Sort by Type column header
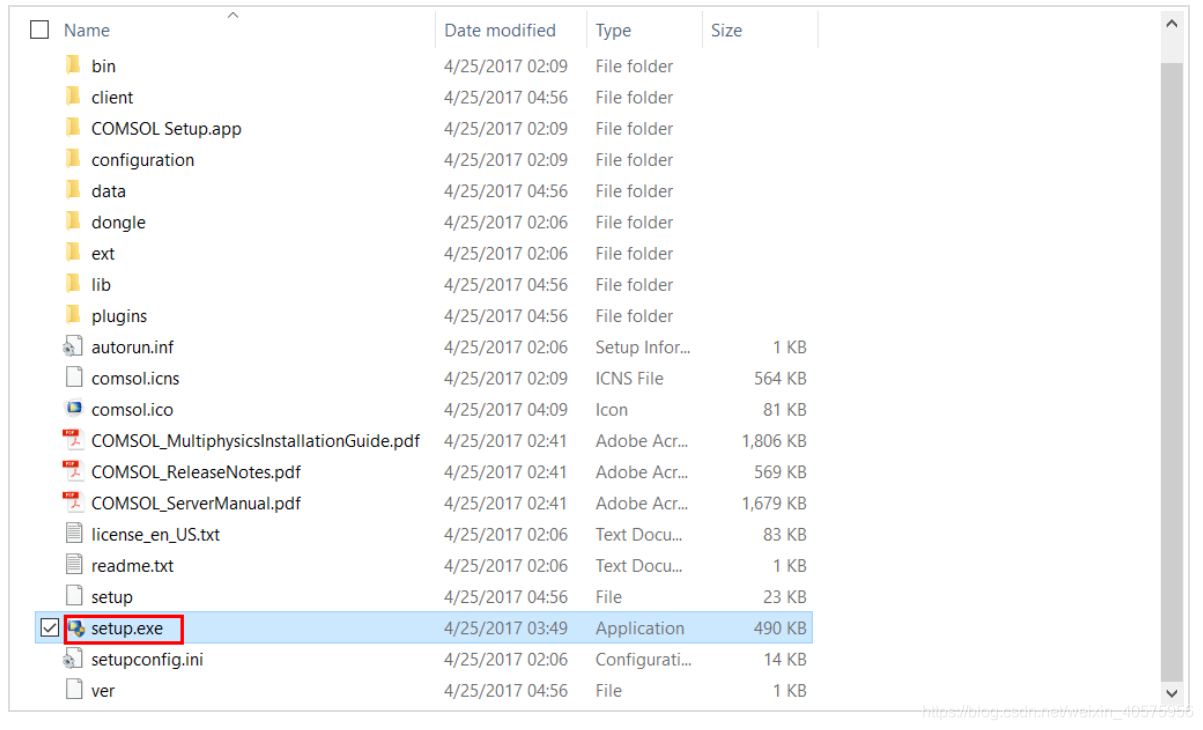The height and width of the screenshot is (730, 1203). pyautogui.click(x=613, y=30)
